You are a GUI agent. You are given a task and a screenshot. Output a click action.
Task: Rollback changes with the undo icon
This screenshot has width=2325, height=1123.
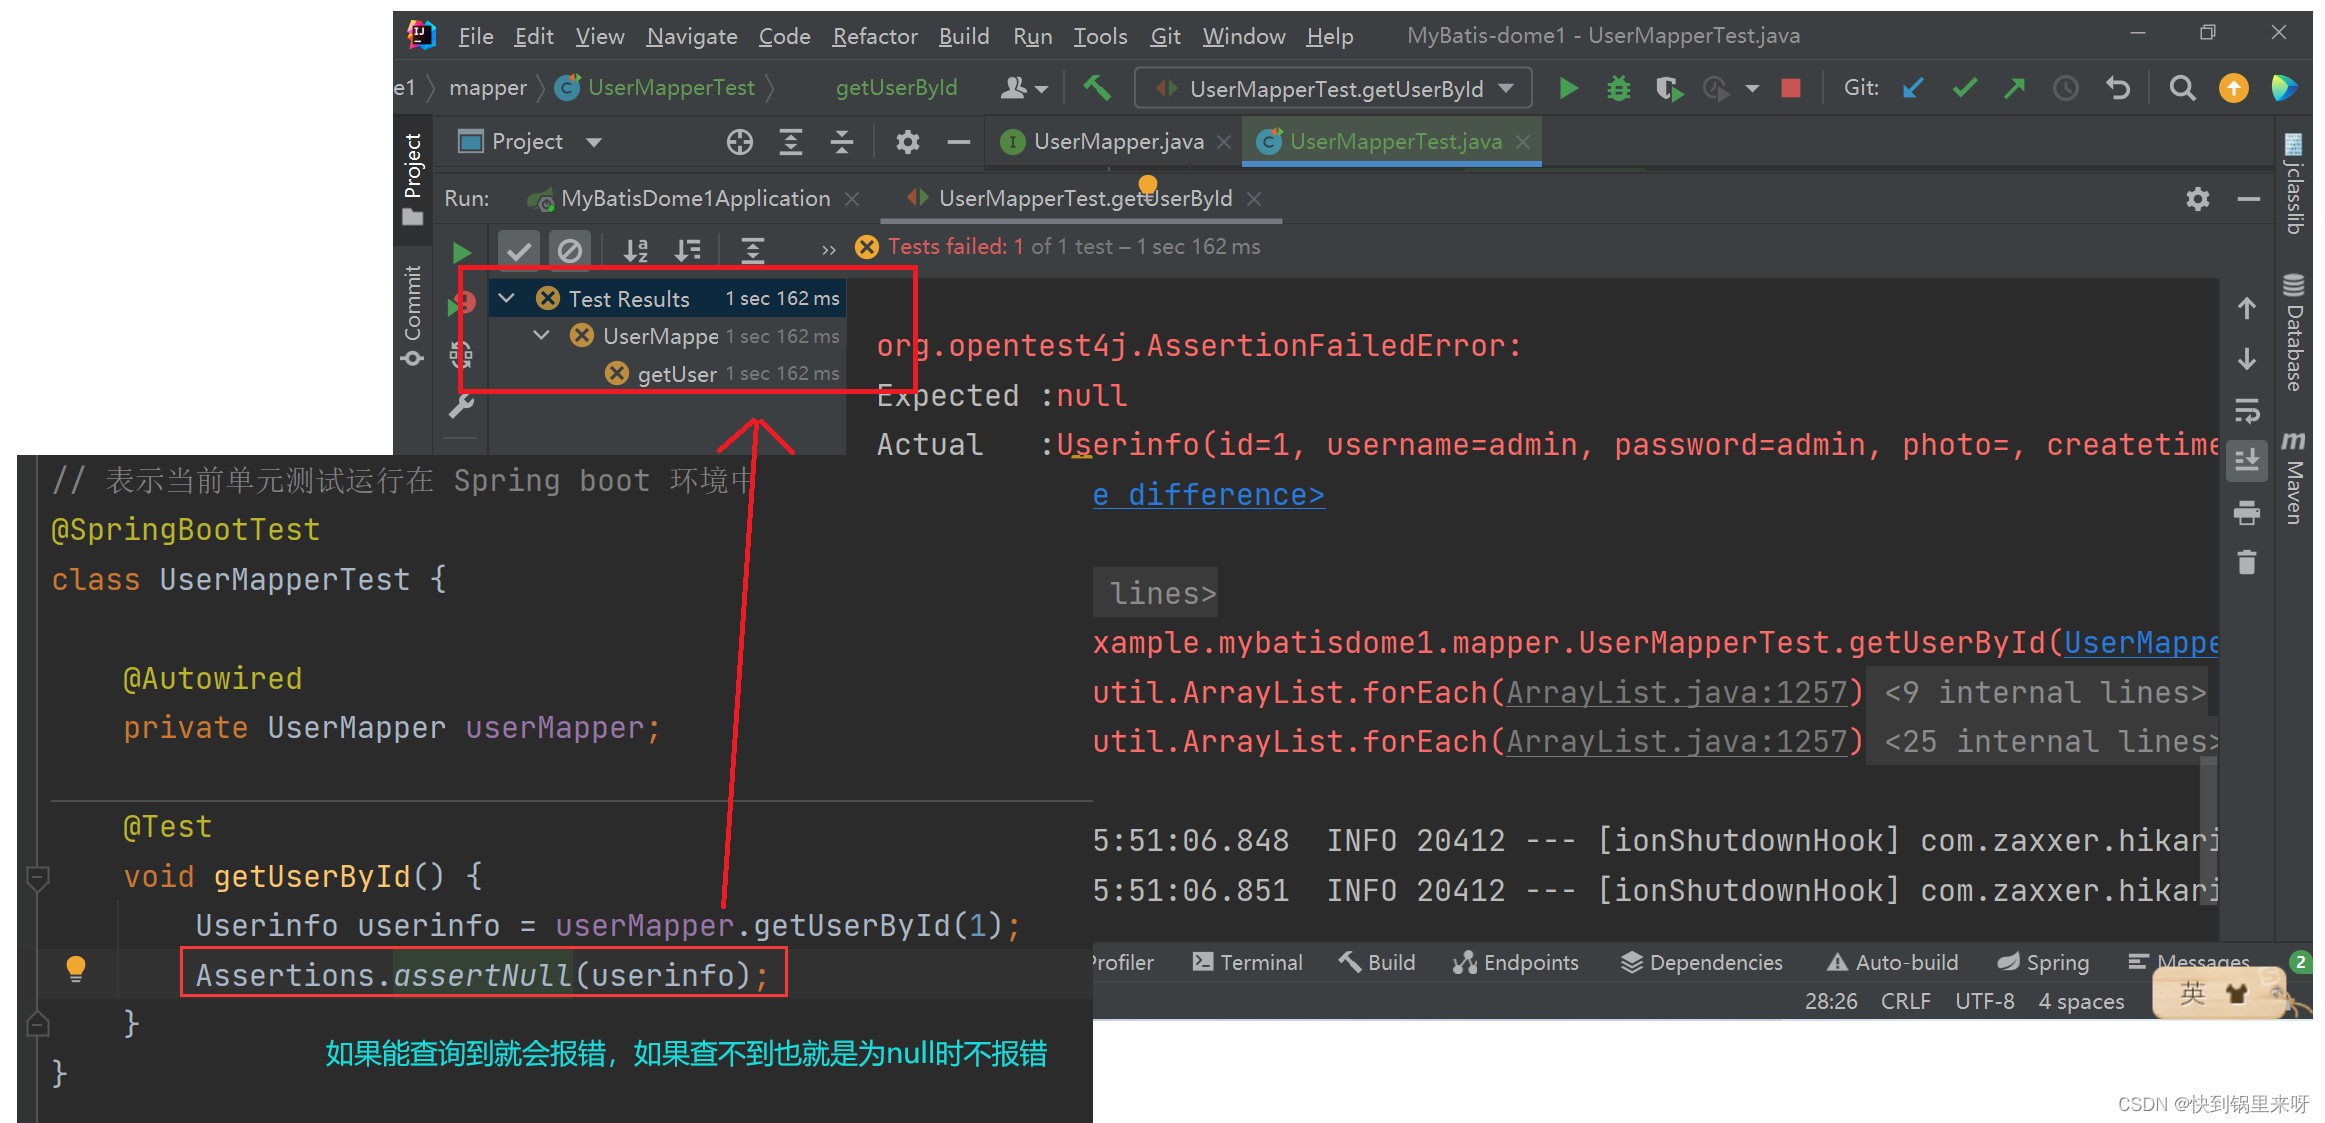[x=2117, y=89]
